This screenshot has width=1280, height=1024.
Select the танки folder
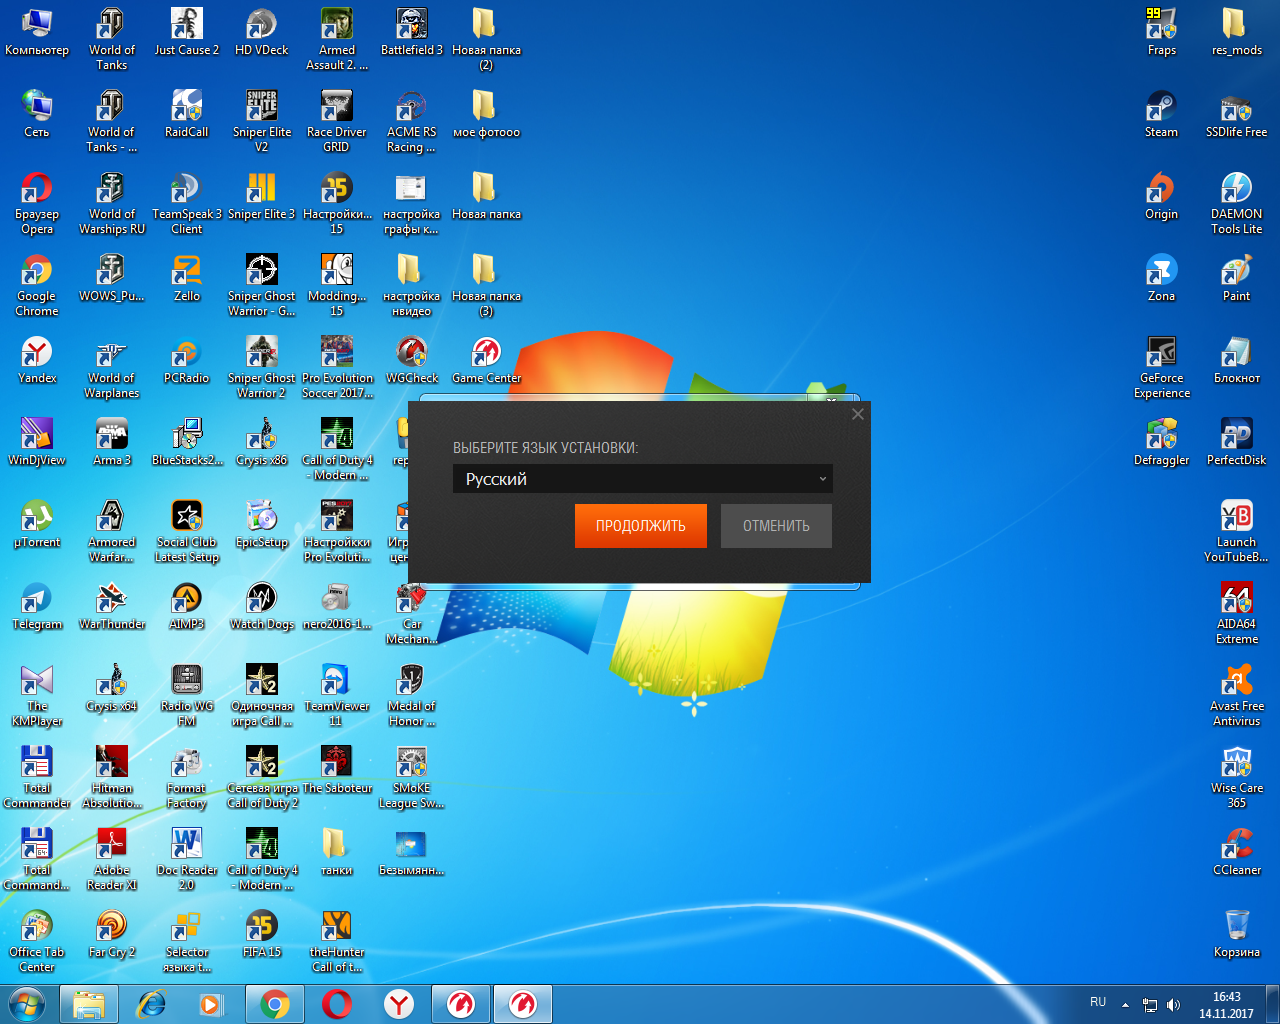(336, 852)
